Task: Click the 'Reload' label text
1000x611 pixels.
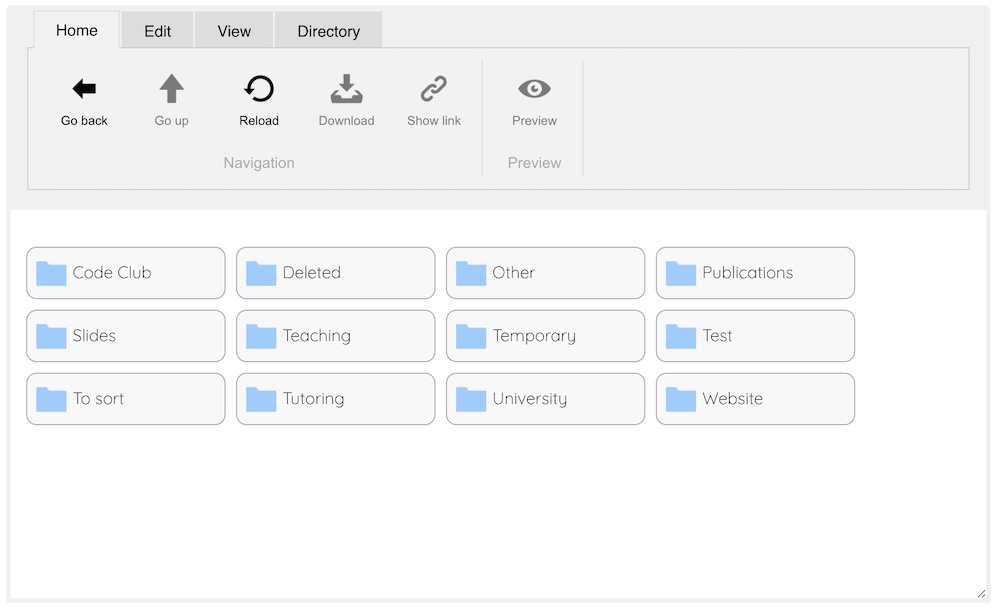Action: tap(259, 121)
